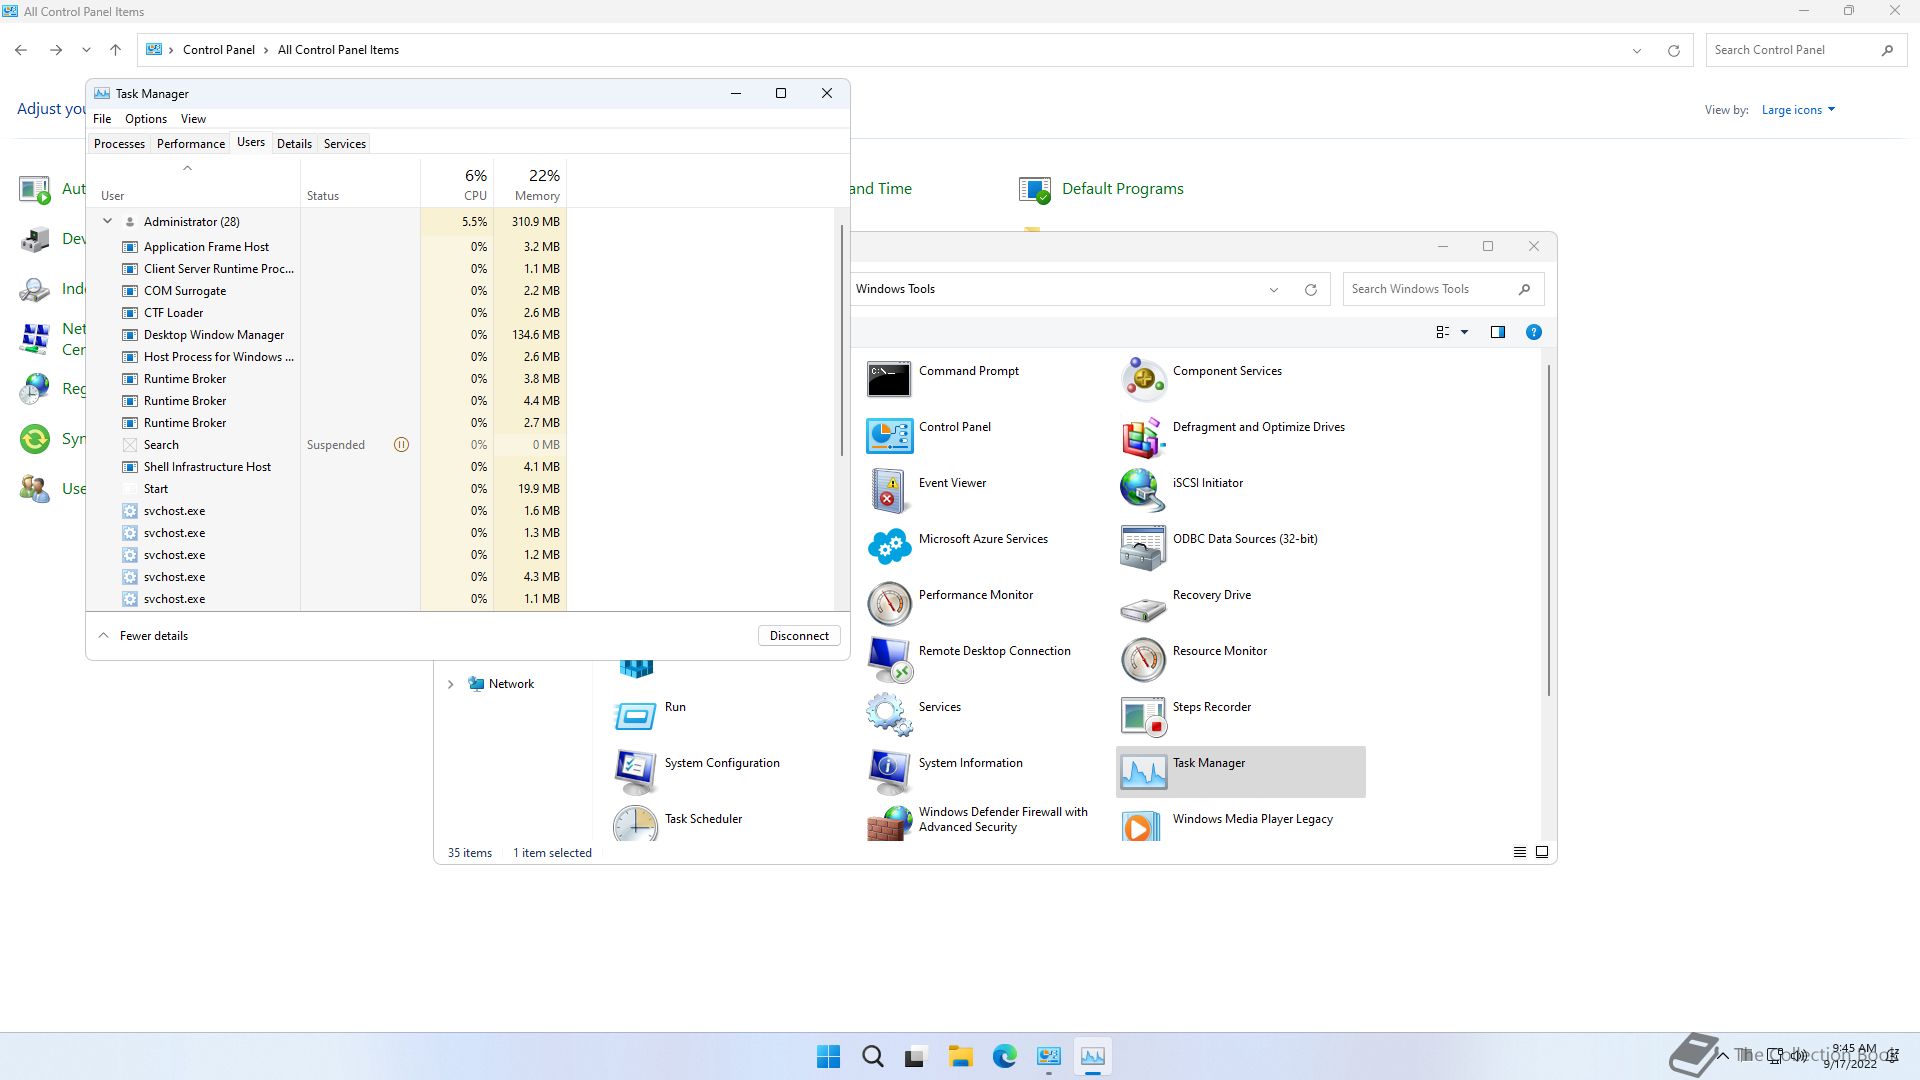Open Microsoft Azure Services icon
Image resolution: width=1920 pixels, height=1080 pixels.
click(889, 547)
